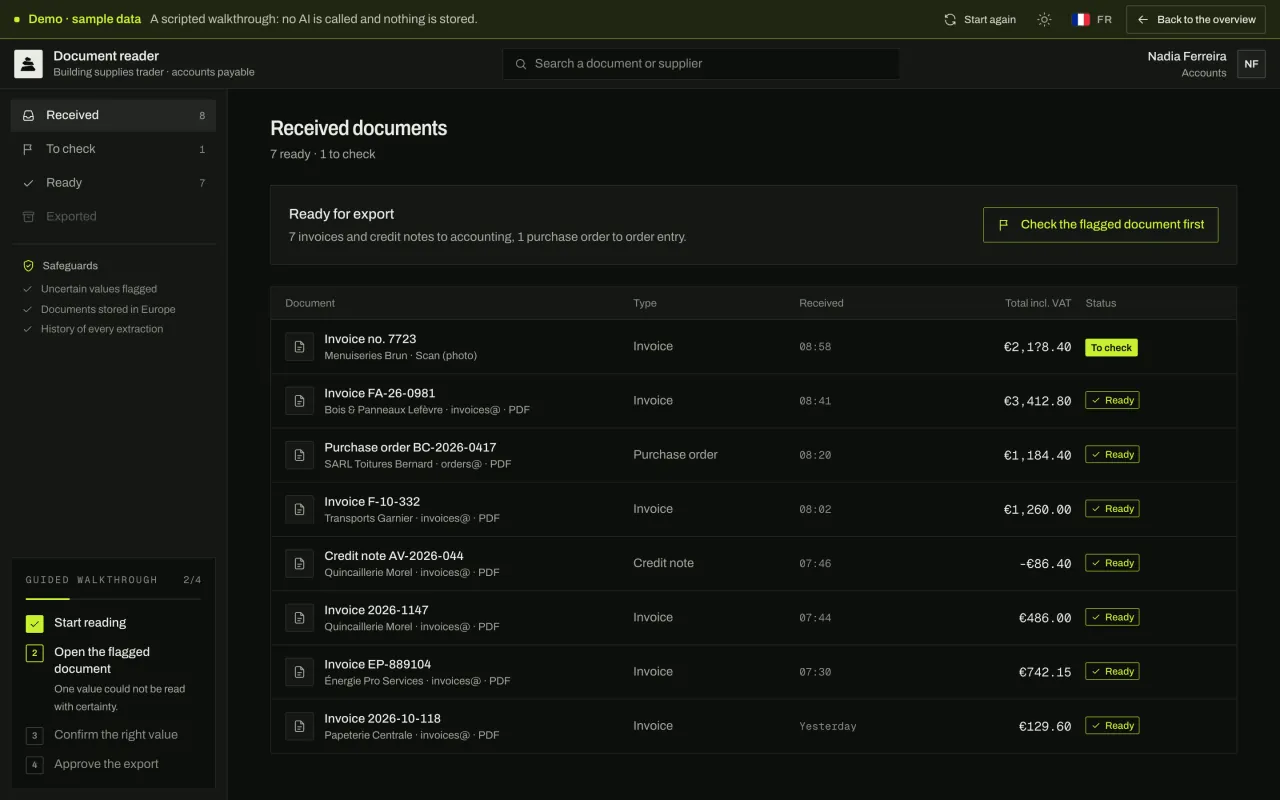This screenshot has width=1280, height=800.
Task: Click the amount €2,1?8.40
Action: click(x=1037, y=347)
